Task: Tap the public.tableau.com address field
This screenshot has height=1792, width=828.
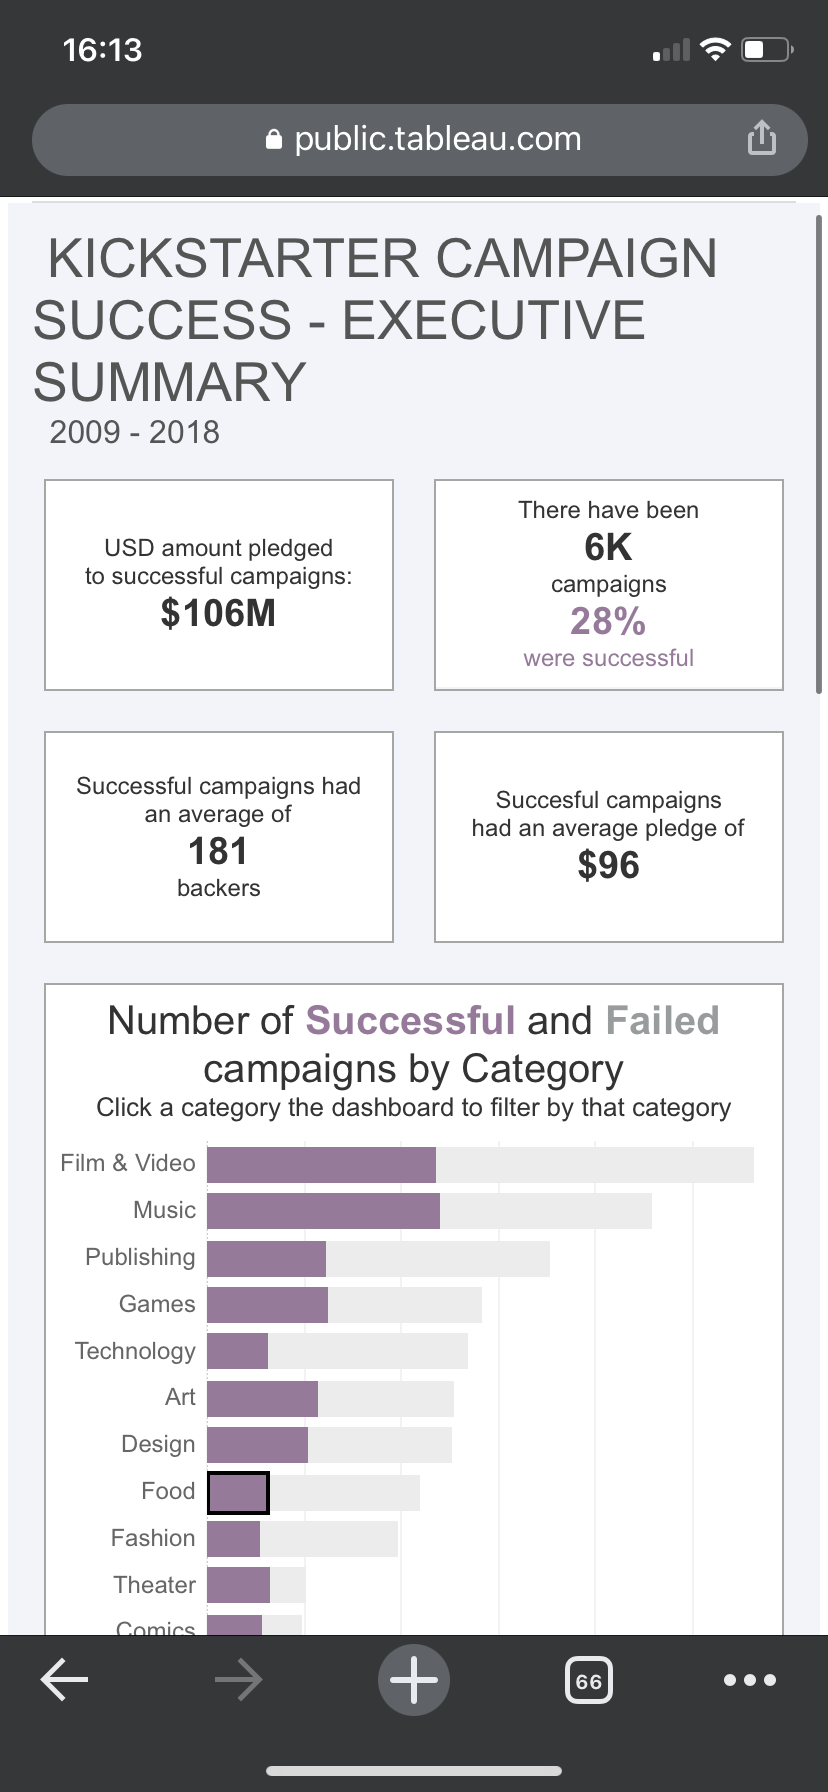Action: [437, 139]
